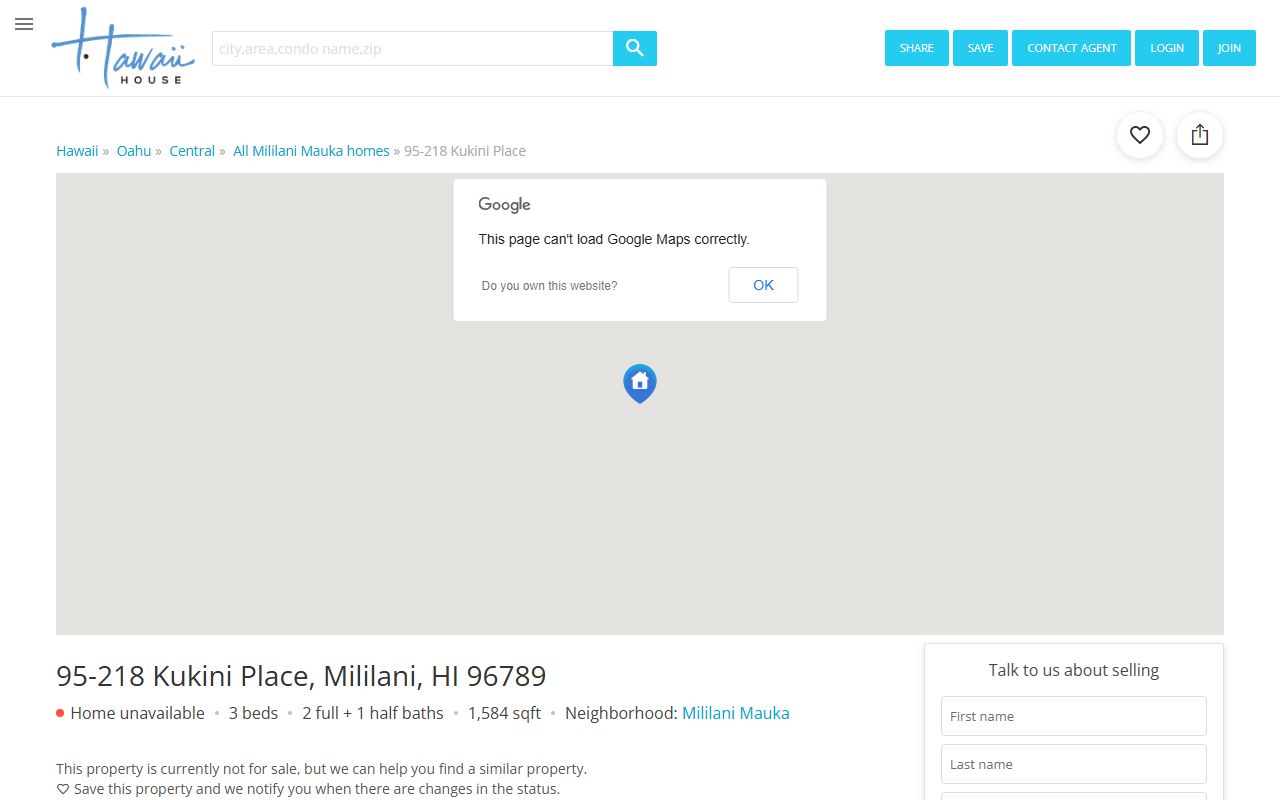Open 'Do you own this website?' link
This screenshot has width=1280, height=800.
point(549,286)
